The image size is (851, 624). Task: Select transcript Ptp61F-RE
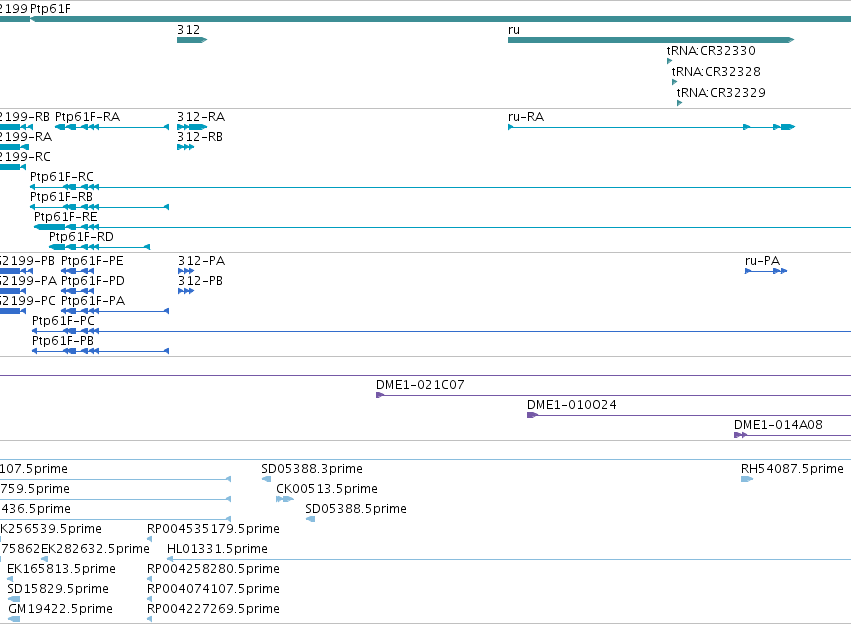pos(442,227)
